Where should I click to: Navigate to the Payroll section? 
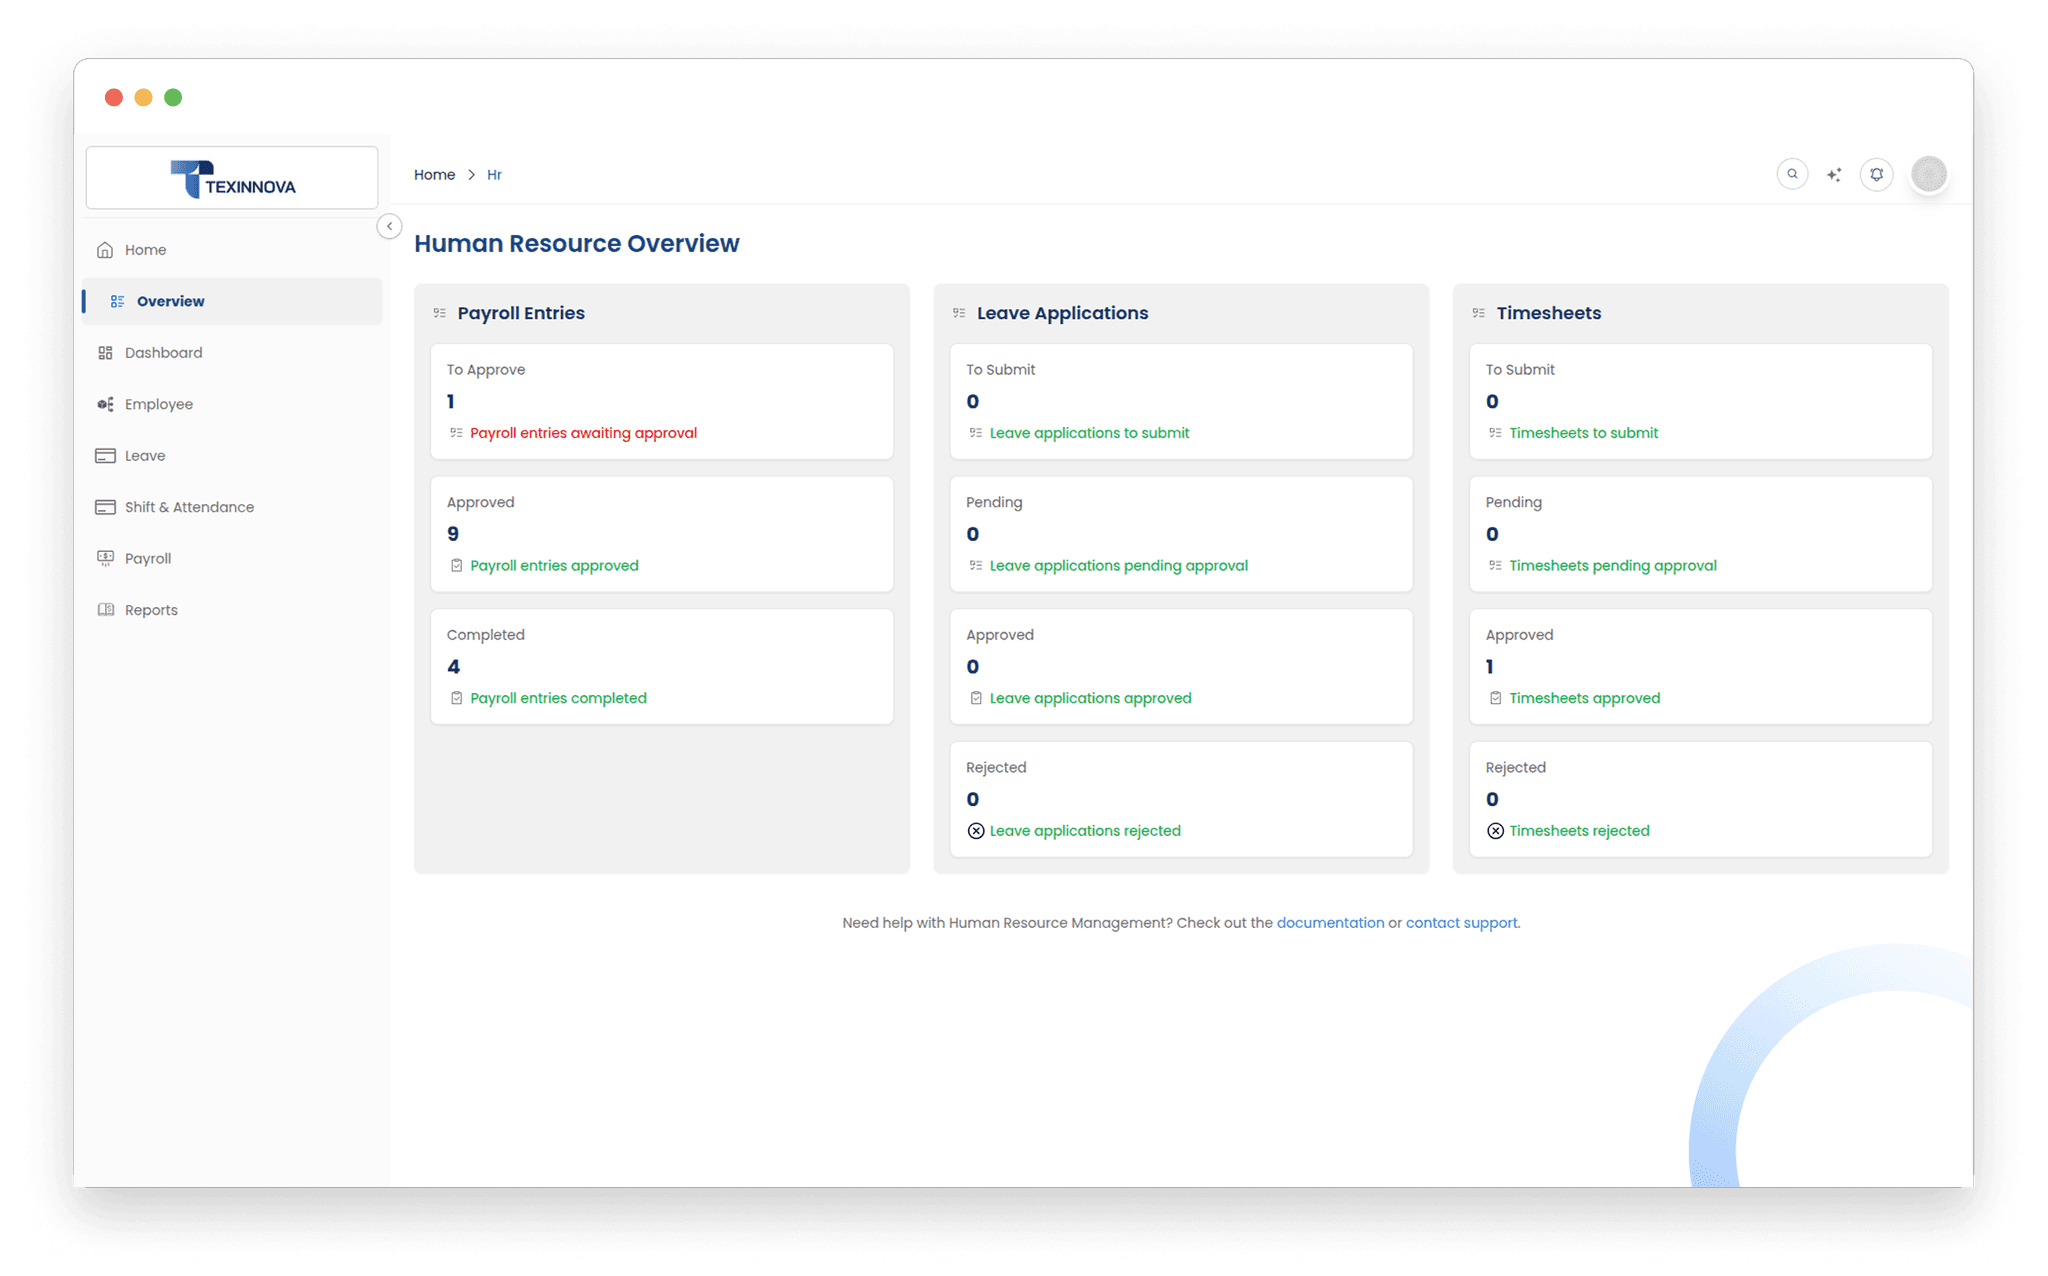coord(106,558)
